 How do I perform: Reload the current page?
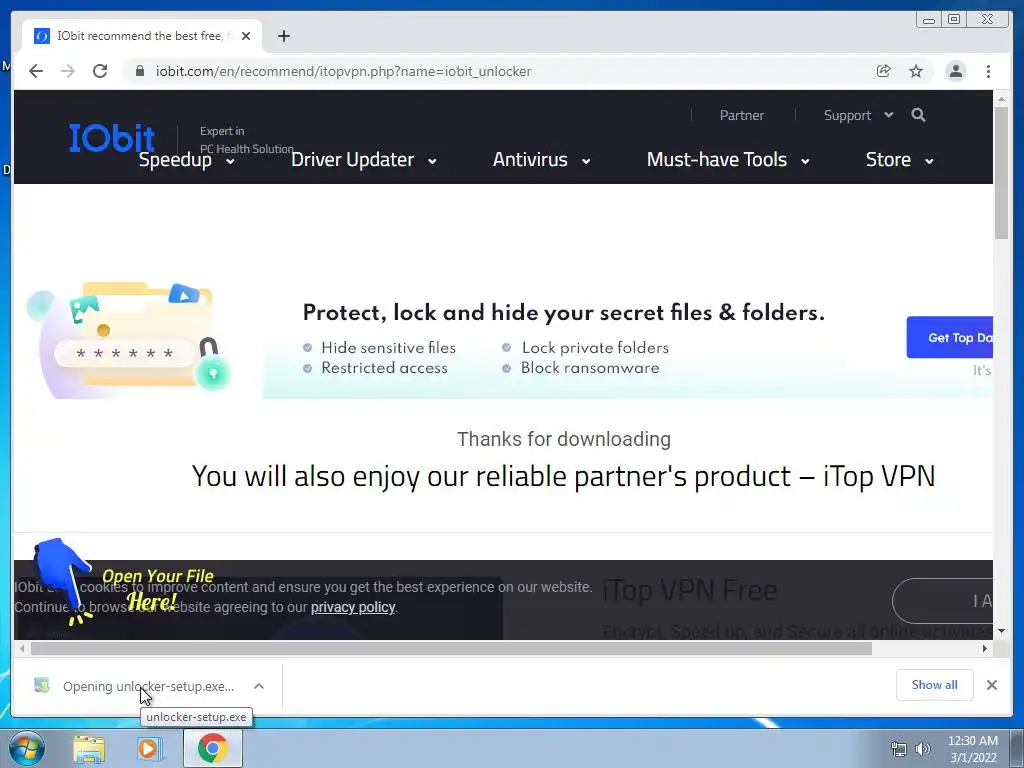[100, 71]
